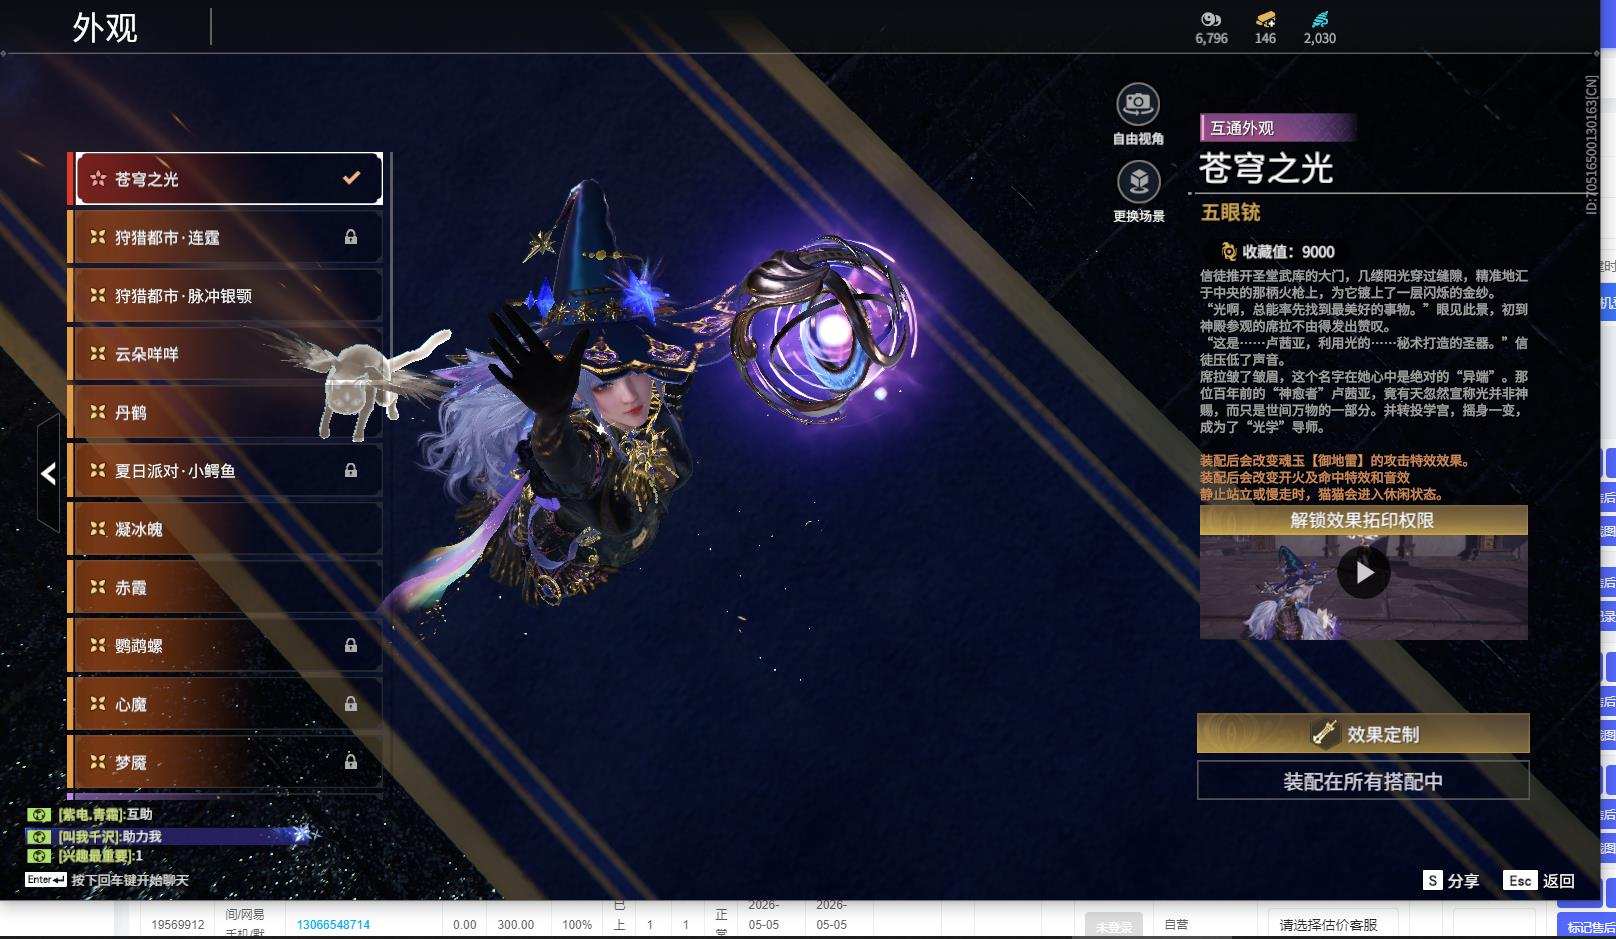Select the 狩猎都市·脉冲银颚 skin
Screen dimensions: 1616x939
point(226,296)
